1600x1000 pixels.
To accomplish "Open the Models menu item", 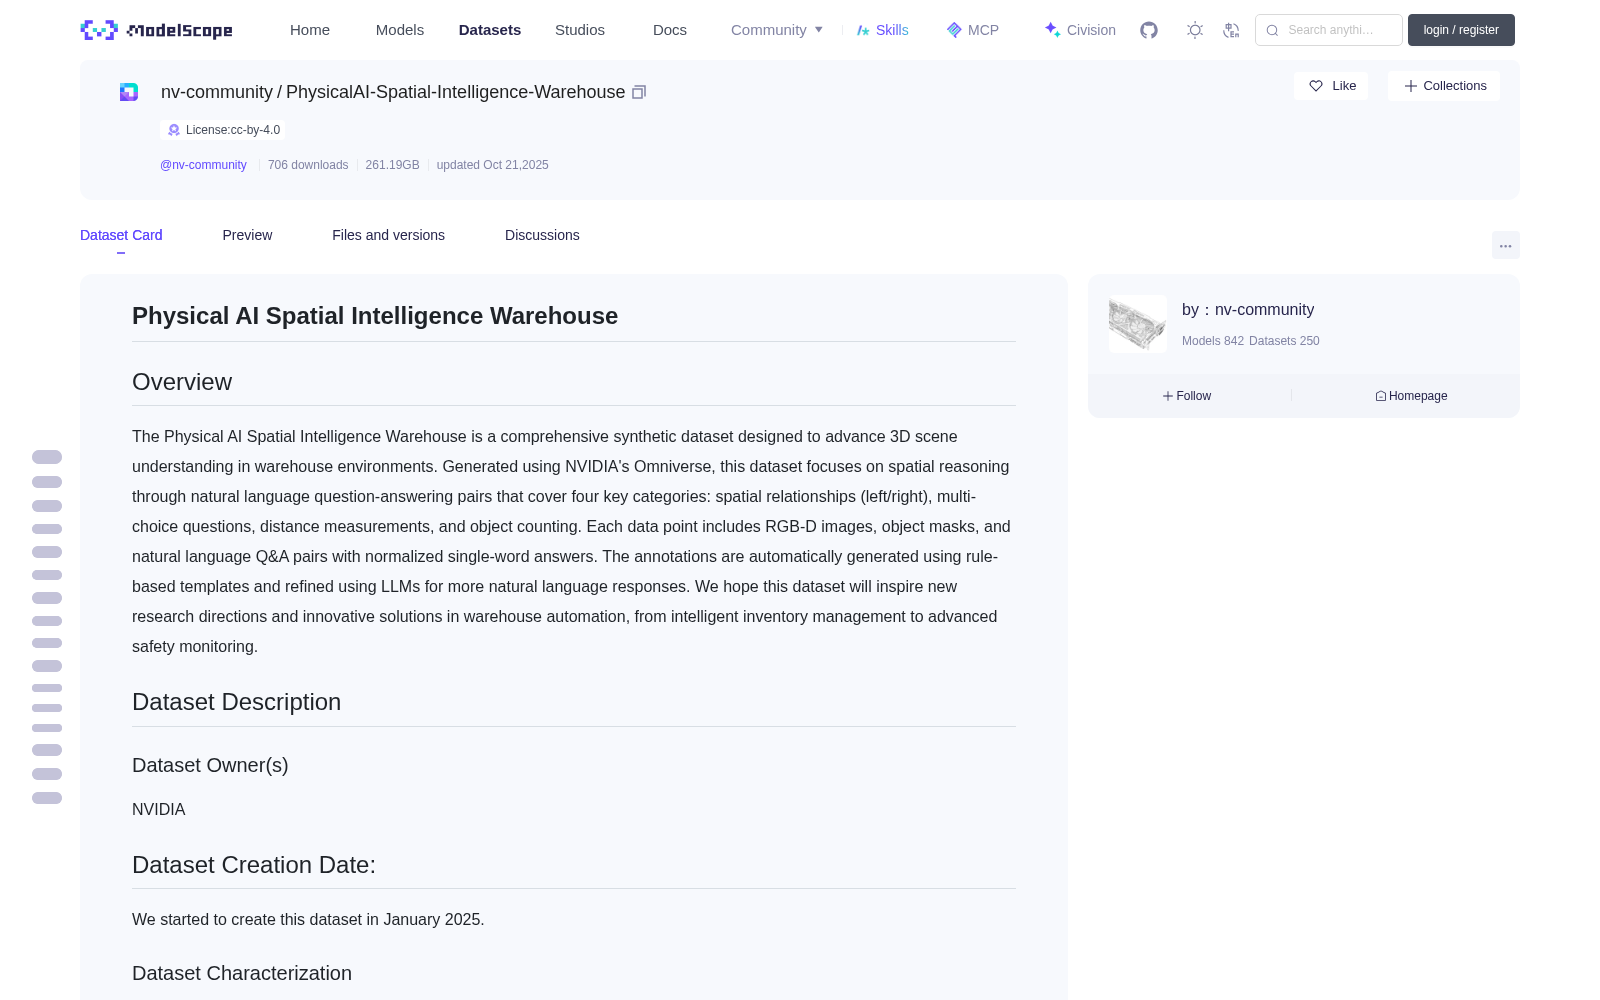I will 400,30.
